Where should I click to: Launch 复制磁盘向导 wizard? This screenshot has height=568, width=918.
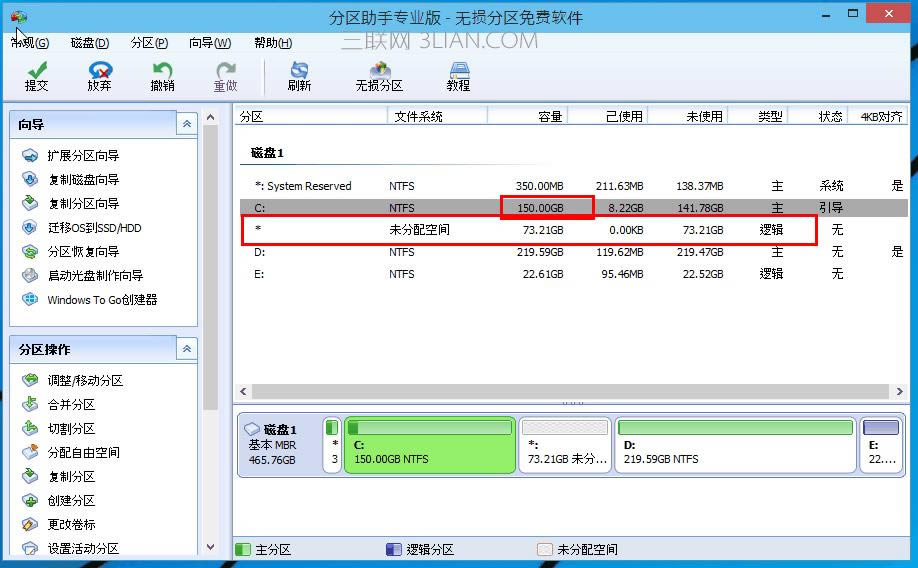point(70,180)
